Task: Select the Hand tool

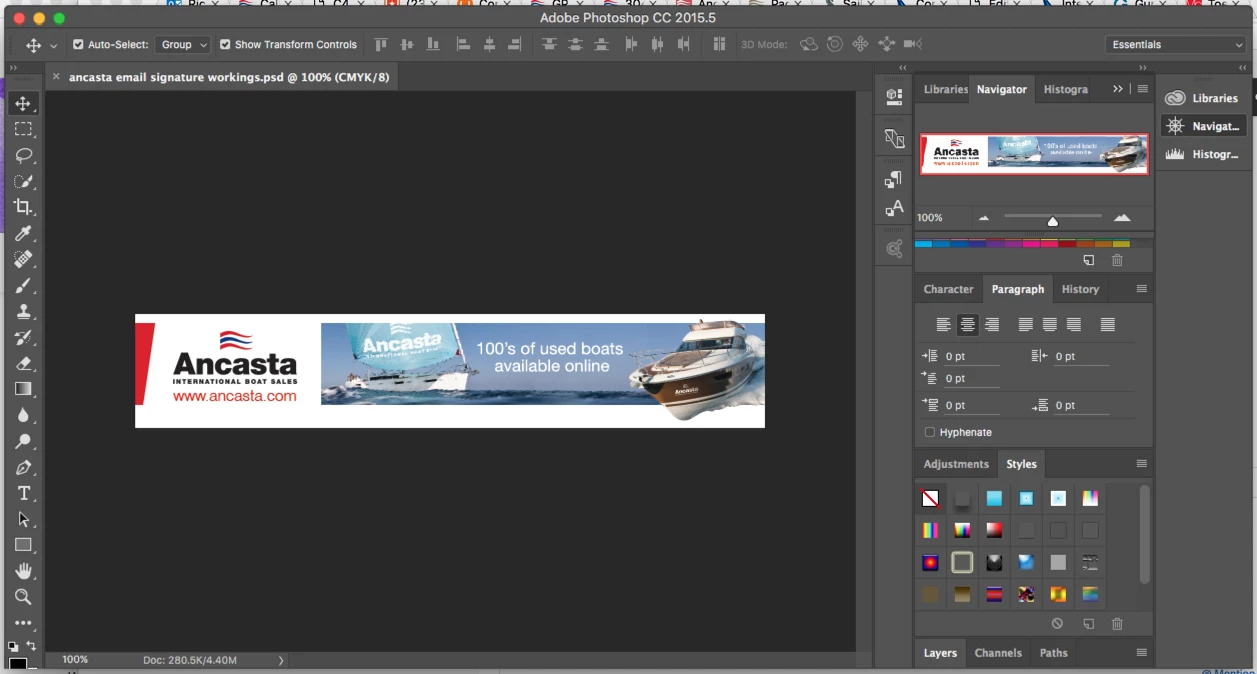Action: (23, 572)
